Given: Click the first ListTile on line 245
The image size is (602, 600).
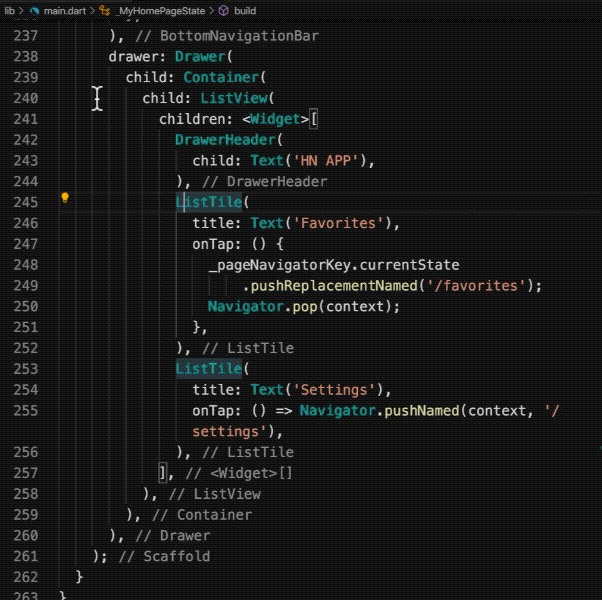Looking at the screenshot, I should click(209, 202).
